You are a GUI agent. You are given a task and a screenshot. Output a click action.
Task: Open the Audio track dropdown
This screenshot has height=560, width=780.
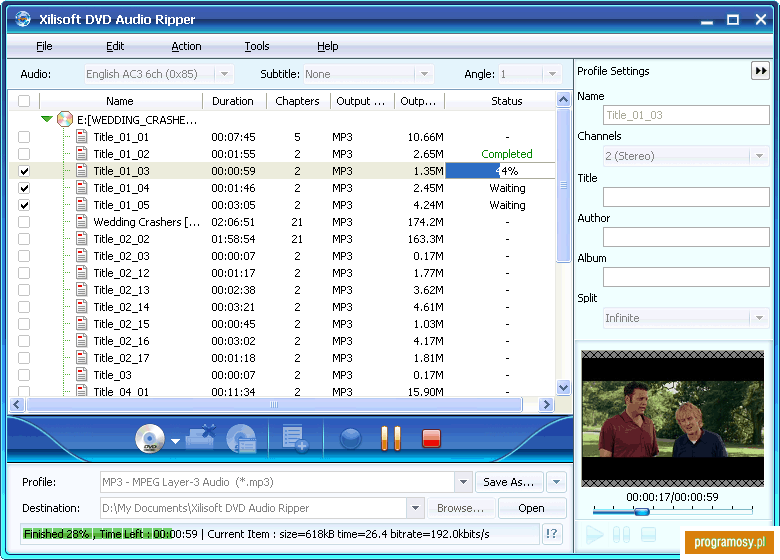[x=224, y=74]
